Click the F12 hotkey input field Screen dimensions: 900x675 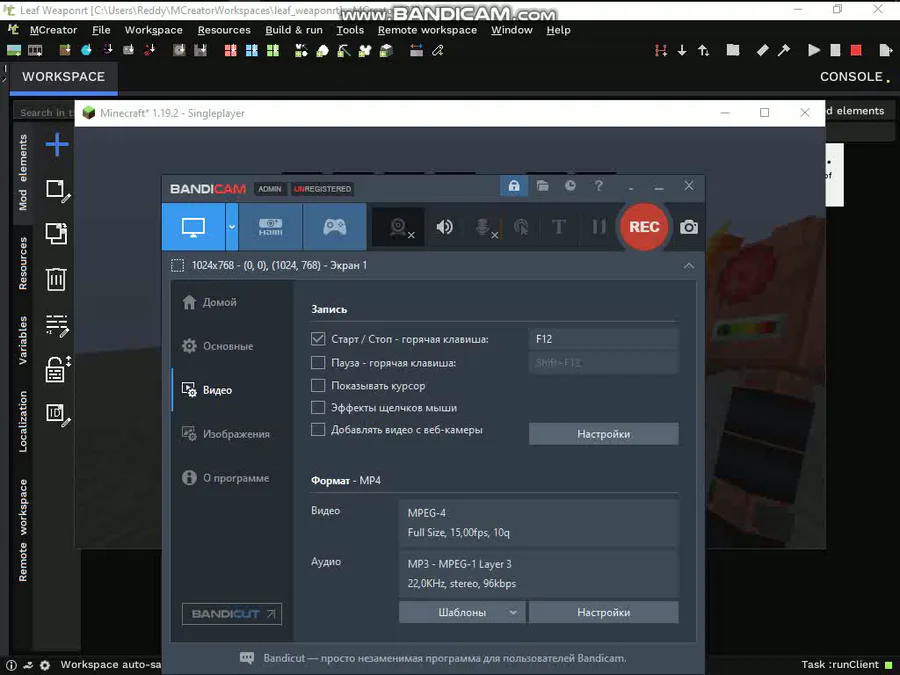click(x=603, y=339)
